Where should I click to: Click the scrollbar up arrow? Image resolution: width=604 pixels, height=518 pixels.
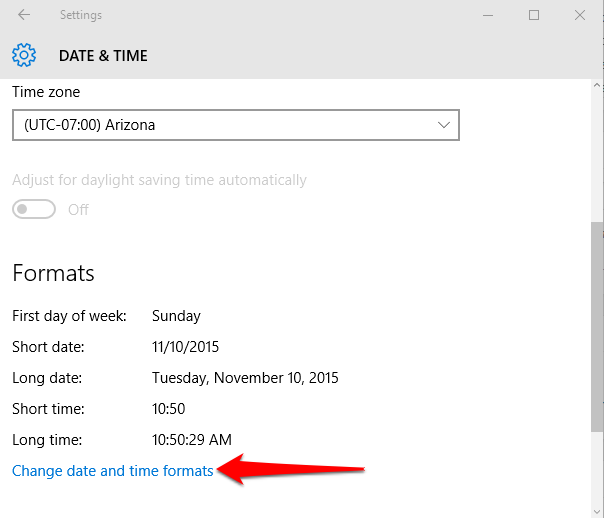pyautogui.click(x=597, y=85)
